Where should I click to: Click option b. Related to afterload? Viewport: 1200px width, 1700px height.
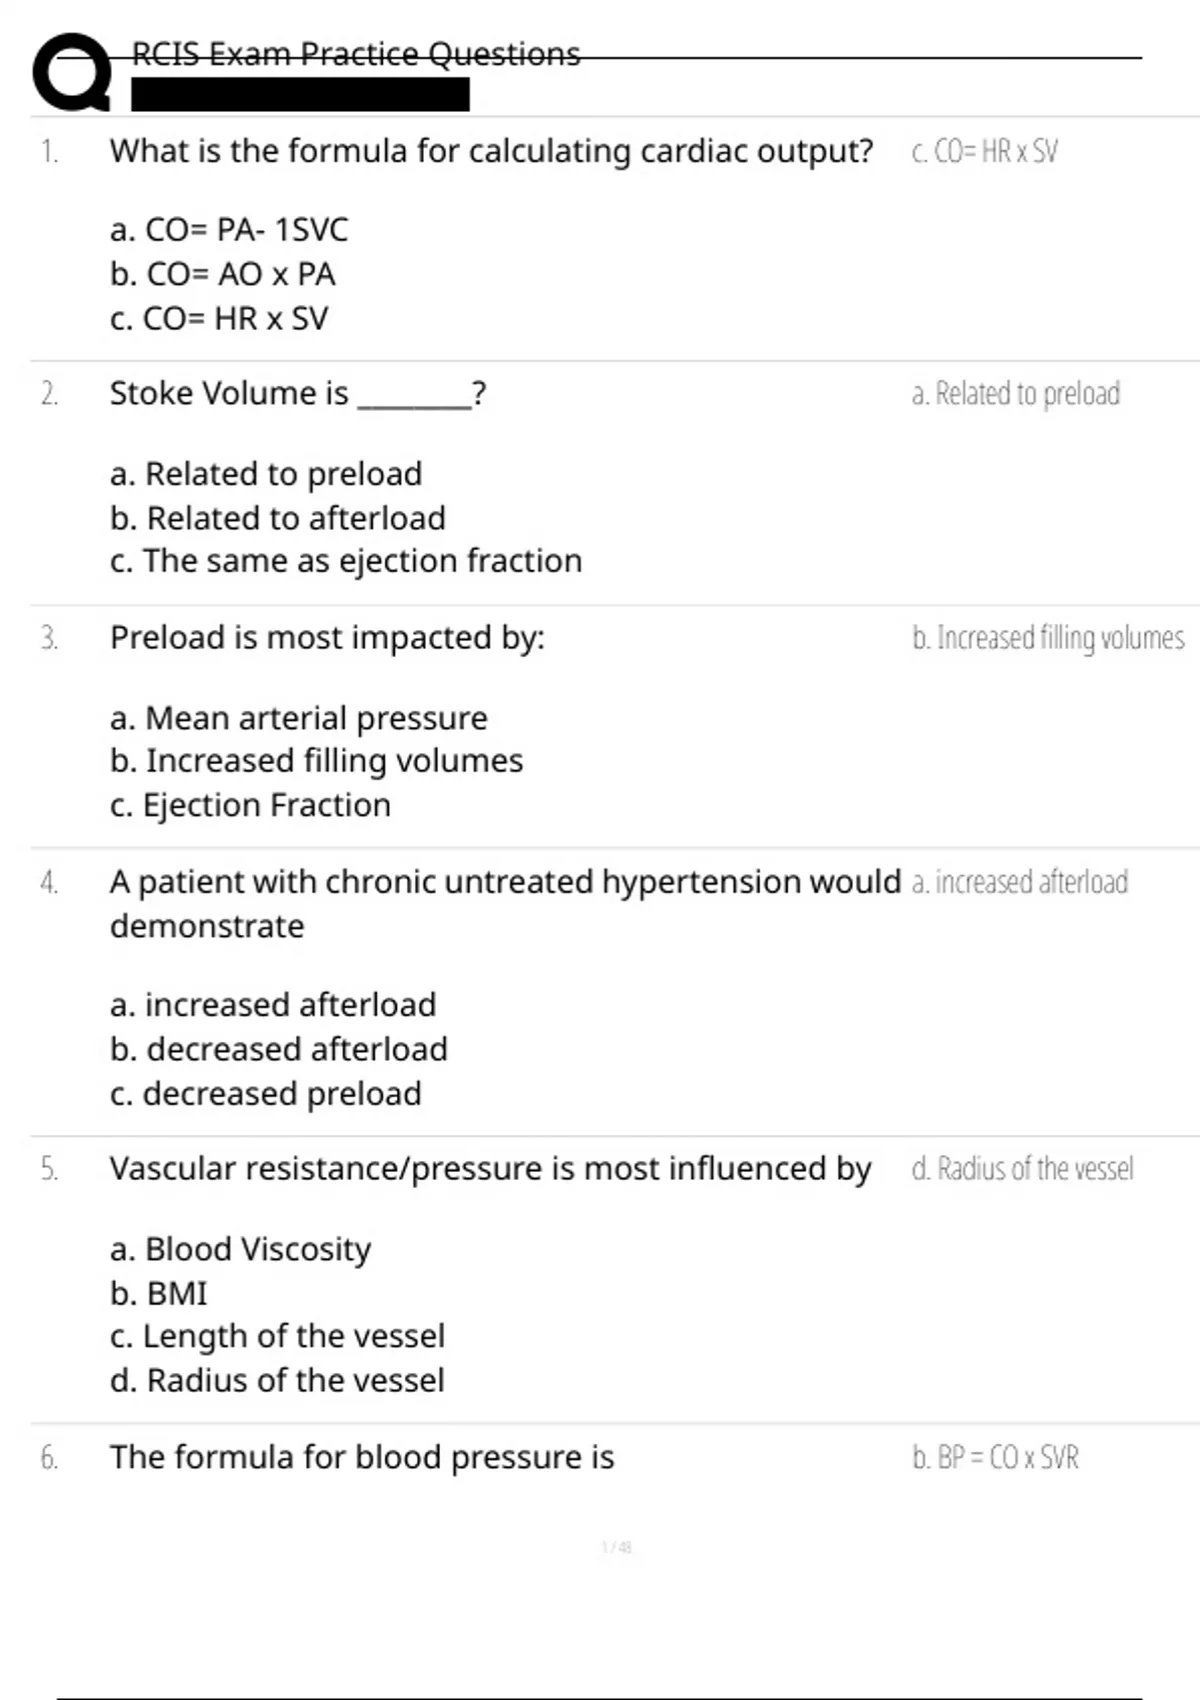[278, 518]
